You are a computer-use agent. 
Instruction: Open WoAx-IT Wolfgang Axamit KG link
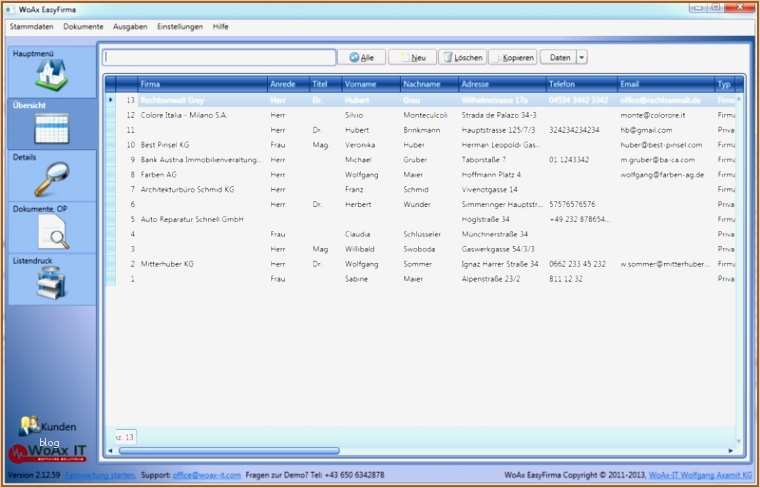pos(700,475)
